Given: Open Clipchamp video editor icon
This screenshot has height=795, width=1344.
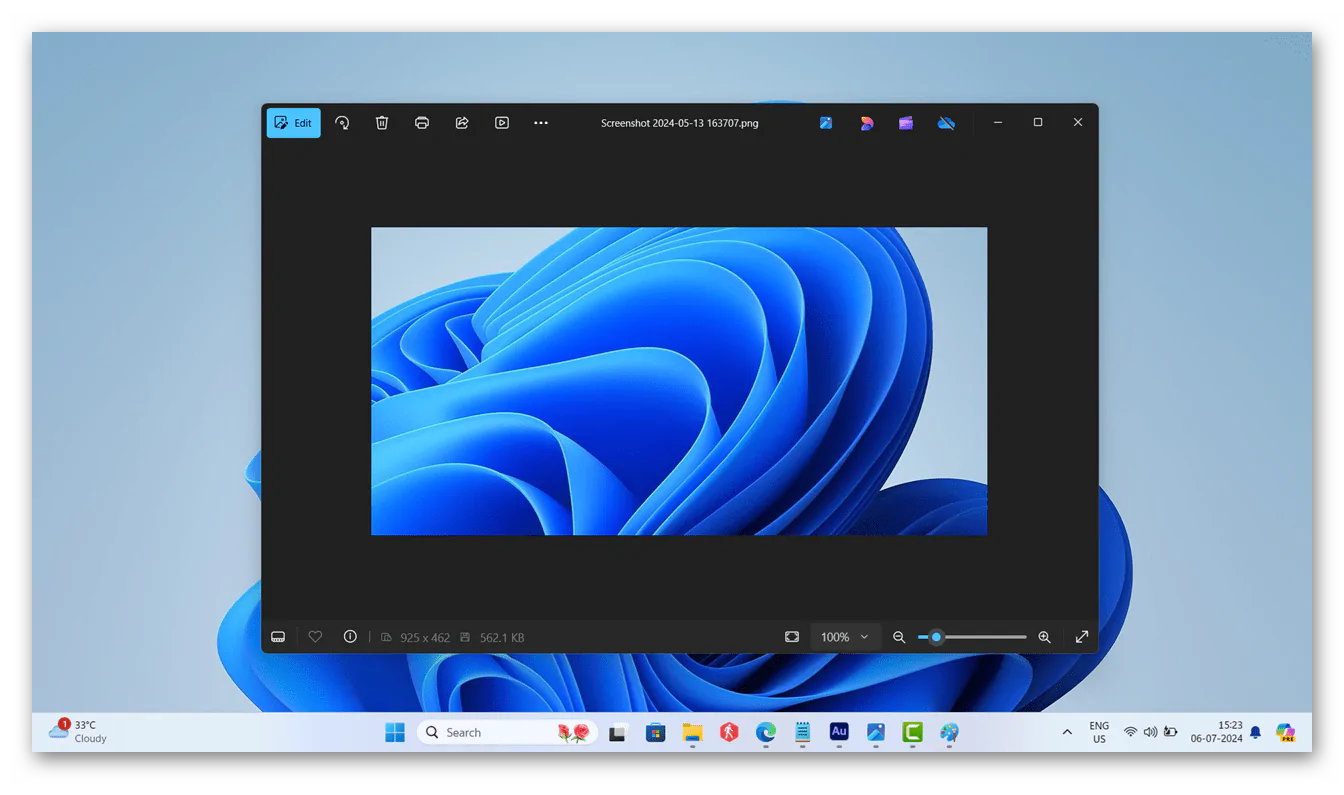Looking at the screenshot, I should point(906,123).
